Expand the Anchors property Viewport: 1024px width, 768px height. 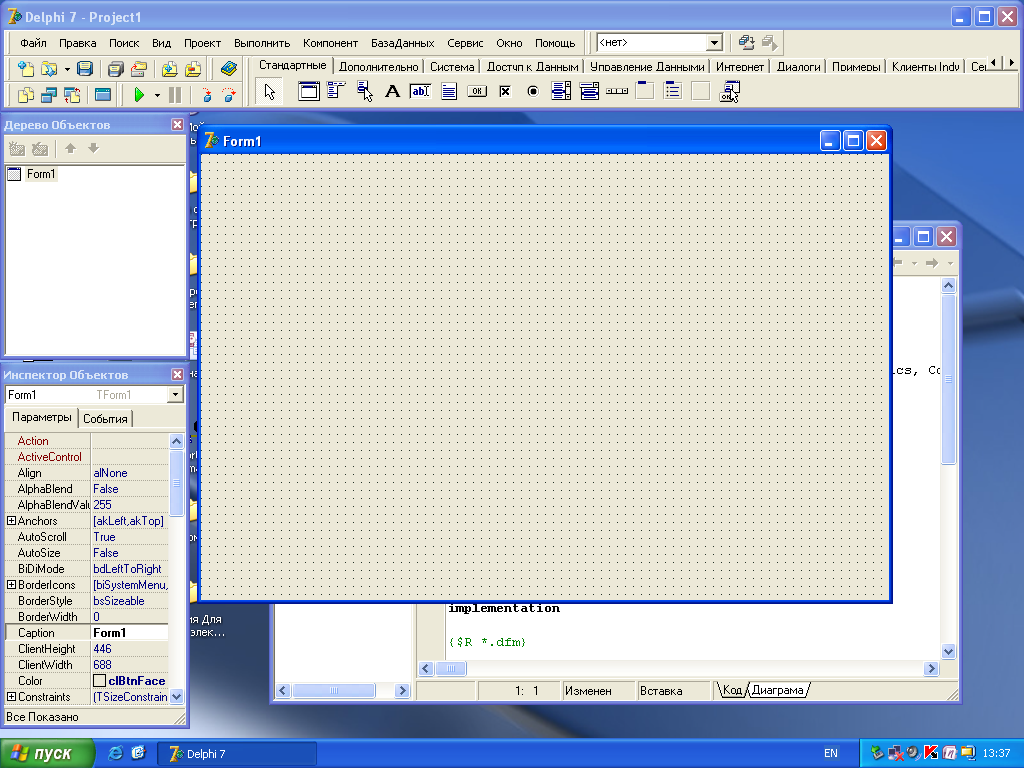11,520
